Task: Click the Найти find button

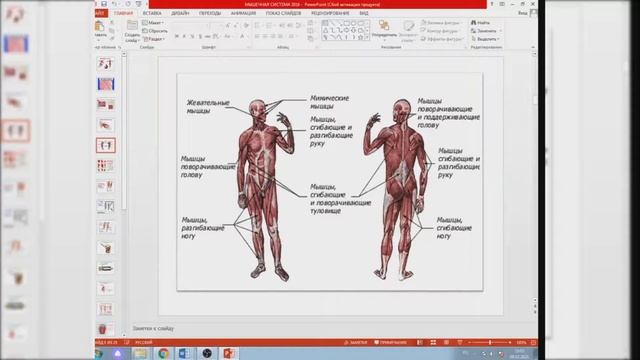Action: [x=480, y=23]
